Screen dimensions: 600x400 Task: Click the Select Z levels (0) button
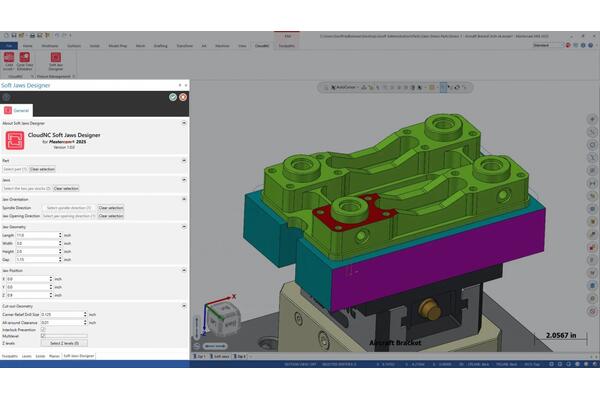(x=64, y=343)
